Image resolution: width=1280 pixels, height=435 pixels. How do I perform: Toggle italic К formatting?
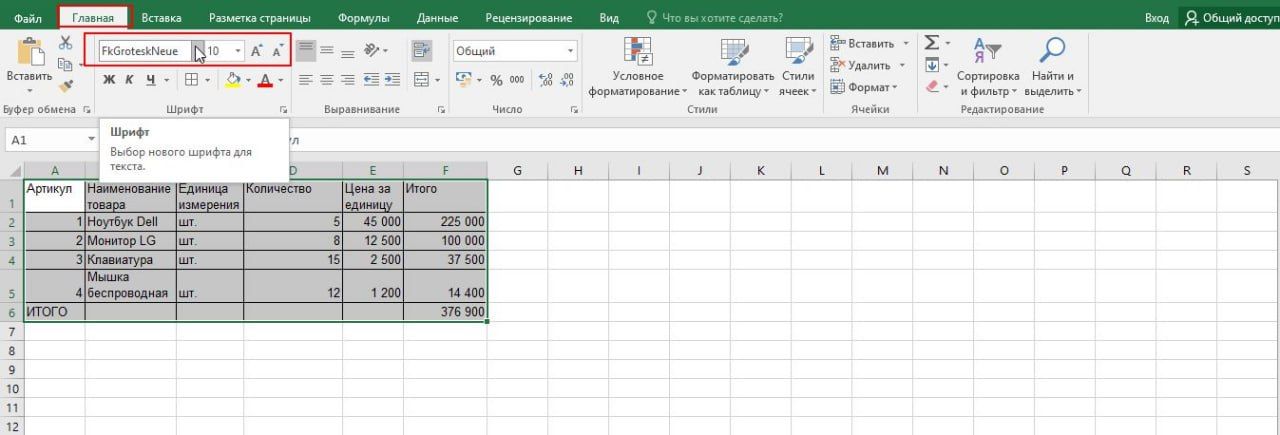click(x=130, y=80)
